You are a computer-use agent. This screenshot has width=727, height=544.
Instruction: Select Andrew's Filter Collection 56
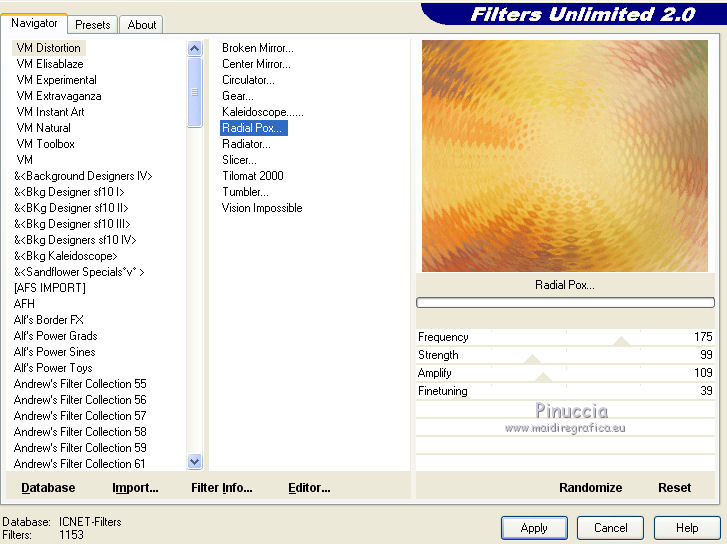pos(80,400)
